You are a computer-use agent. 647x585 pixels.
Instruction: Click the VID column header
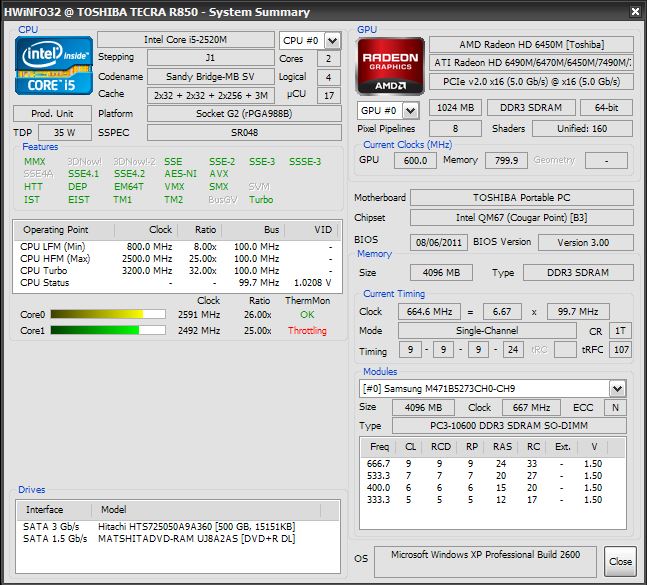pyautogui.click(x=311, y=230)
